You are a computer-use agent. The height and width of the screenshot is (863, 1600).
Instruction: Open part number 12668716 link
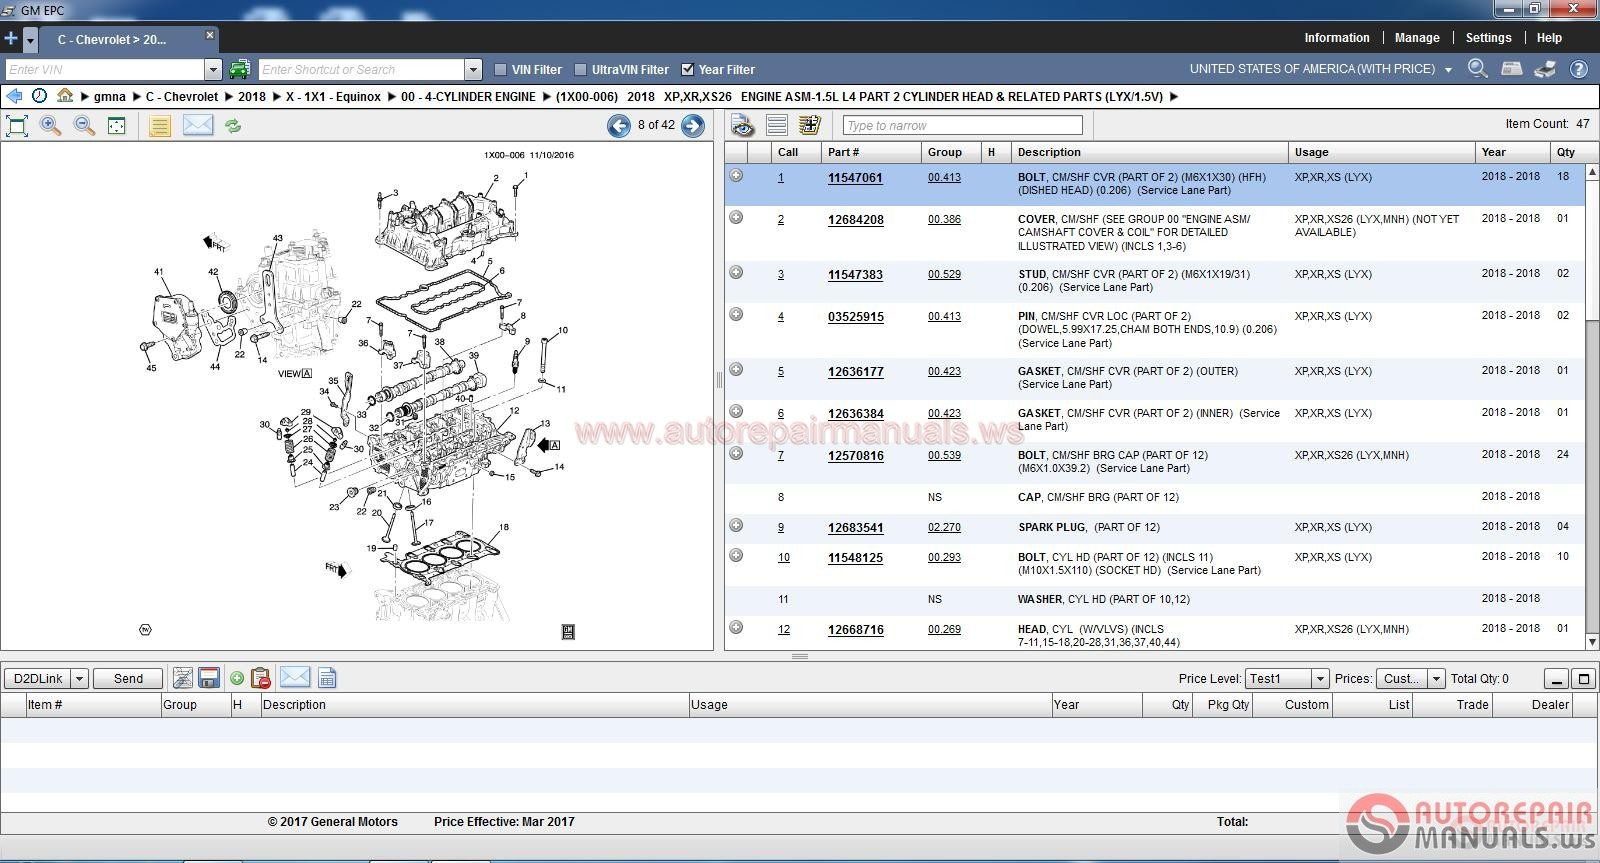click(x=855, y=630)
